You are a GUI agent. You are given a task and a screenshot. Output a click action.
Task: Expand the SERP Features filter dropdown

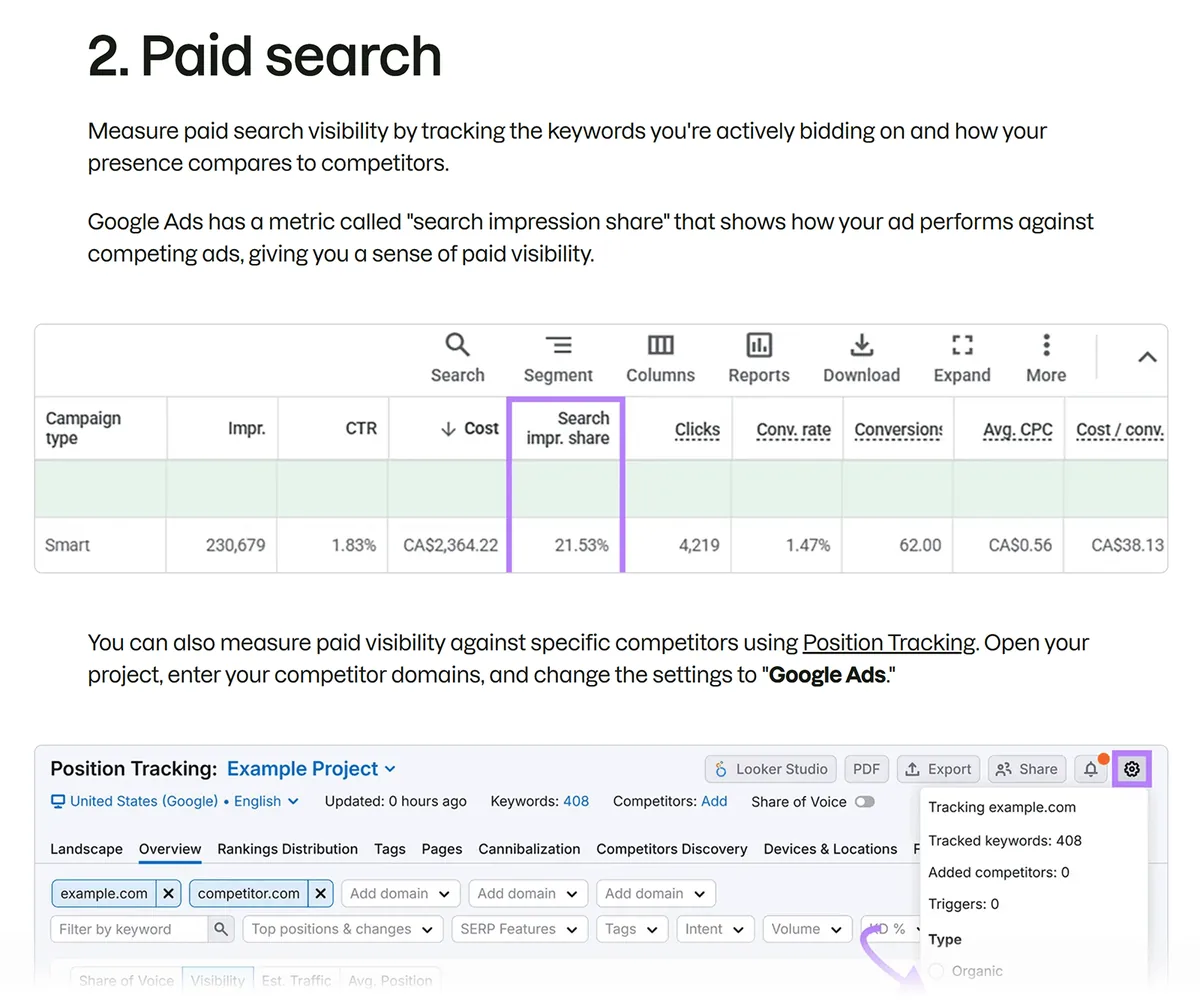[519, 929]
